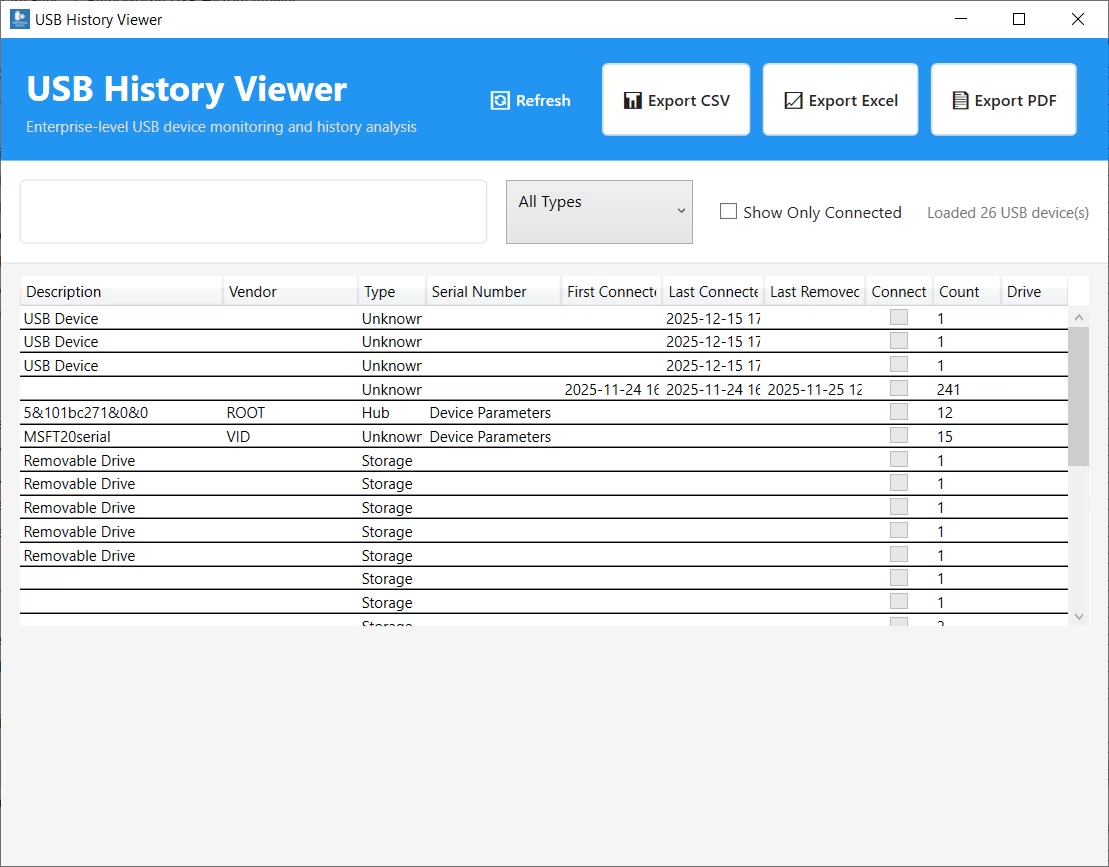The width and height of the screenshot is (1109, 867).
Task: Toggle Connected checkbox in the ROOT Hub row
Action: (899, 412)
